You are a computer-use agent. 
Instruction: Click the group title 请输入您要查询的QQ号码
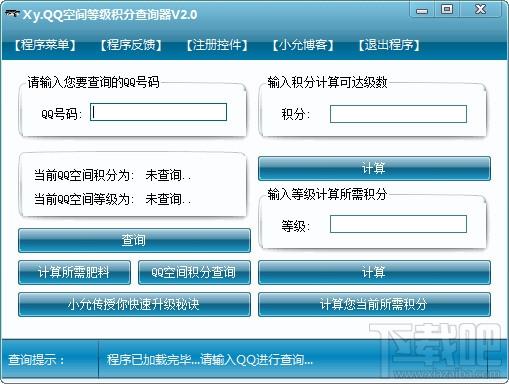tap(93, 82)
